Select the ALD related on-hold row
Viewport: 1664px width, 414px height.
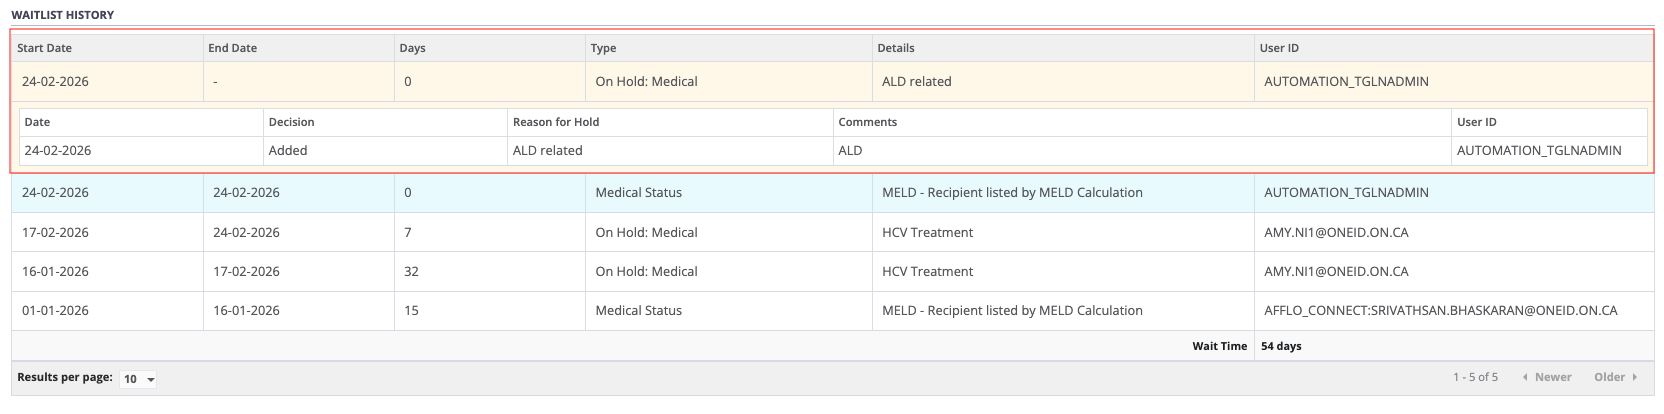click(646, 82)
